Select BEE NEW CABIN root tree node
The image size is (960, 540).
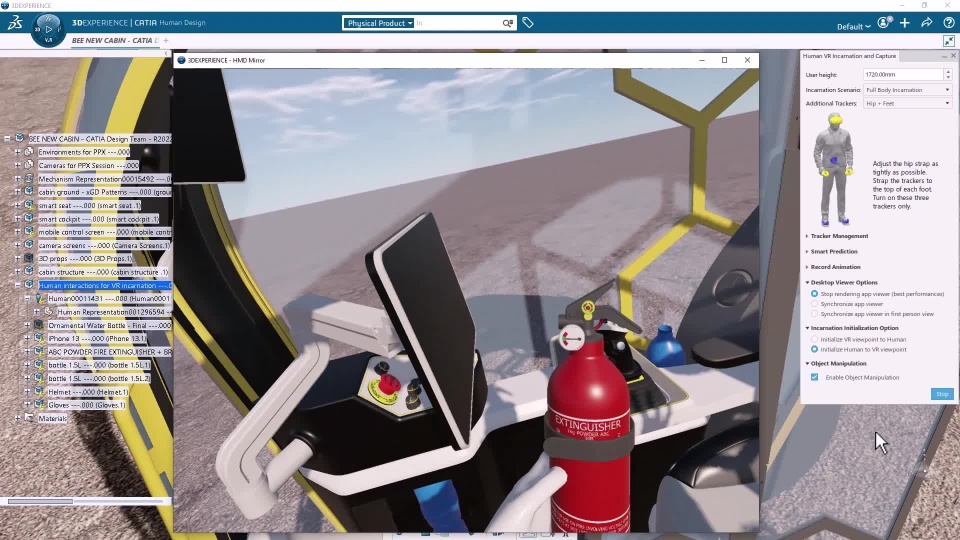click(x=100, y=139)
